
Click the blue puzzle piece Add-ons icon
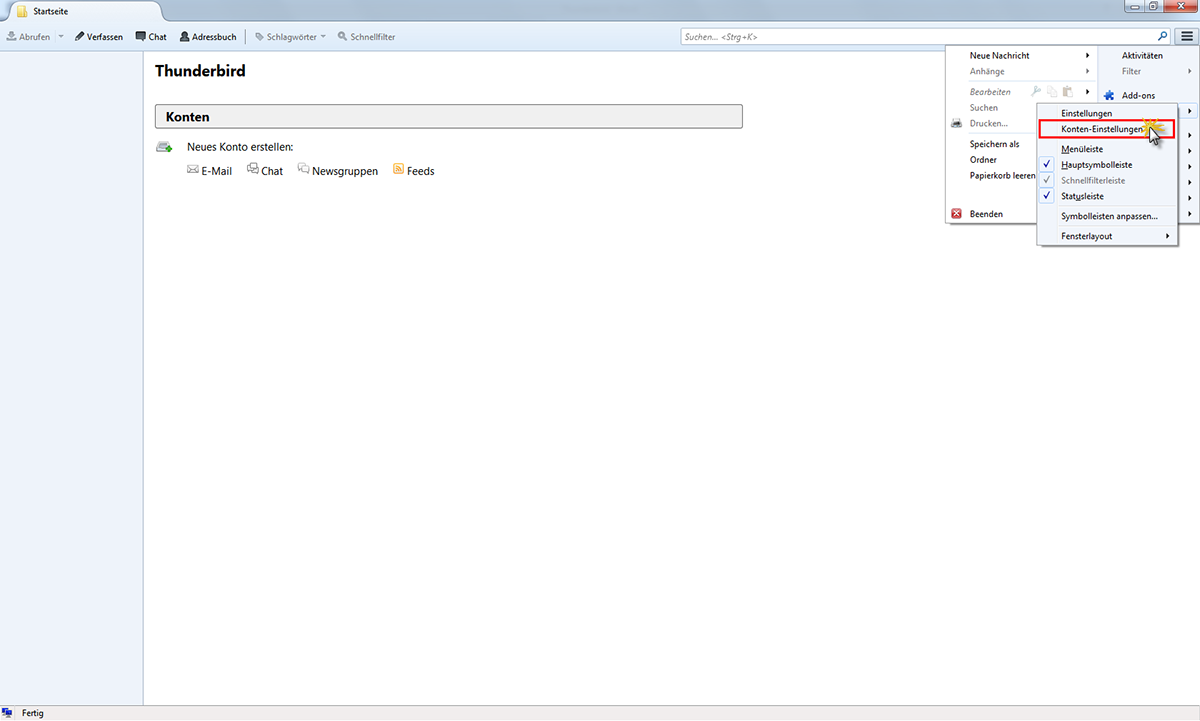[x=1109, y=96]
